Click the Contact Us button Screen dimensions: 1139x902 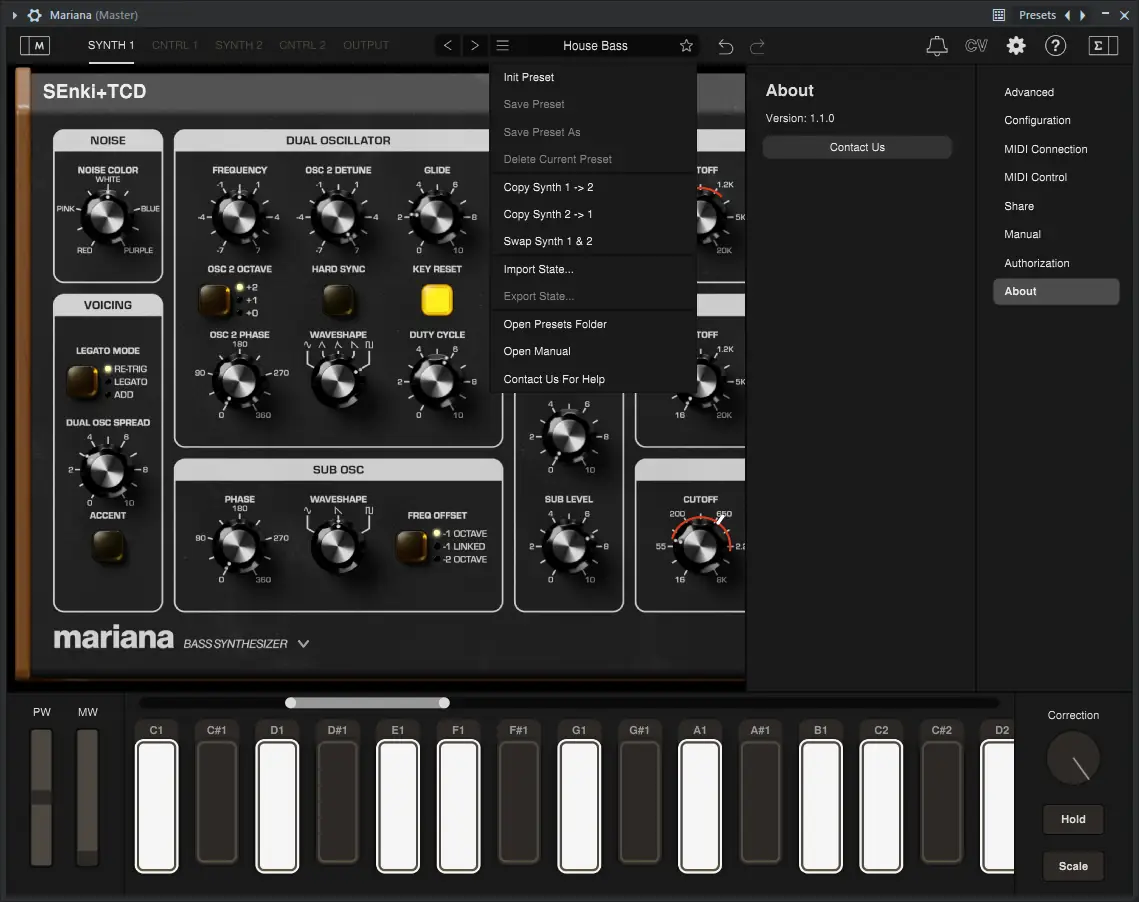857,147
